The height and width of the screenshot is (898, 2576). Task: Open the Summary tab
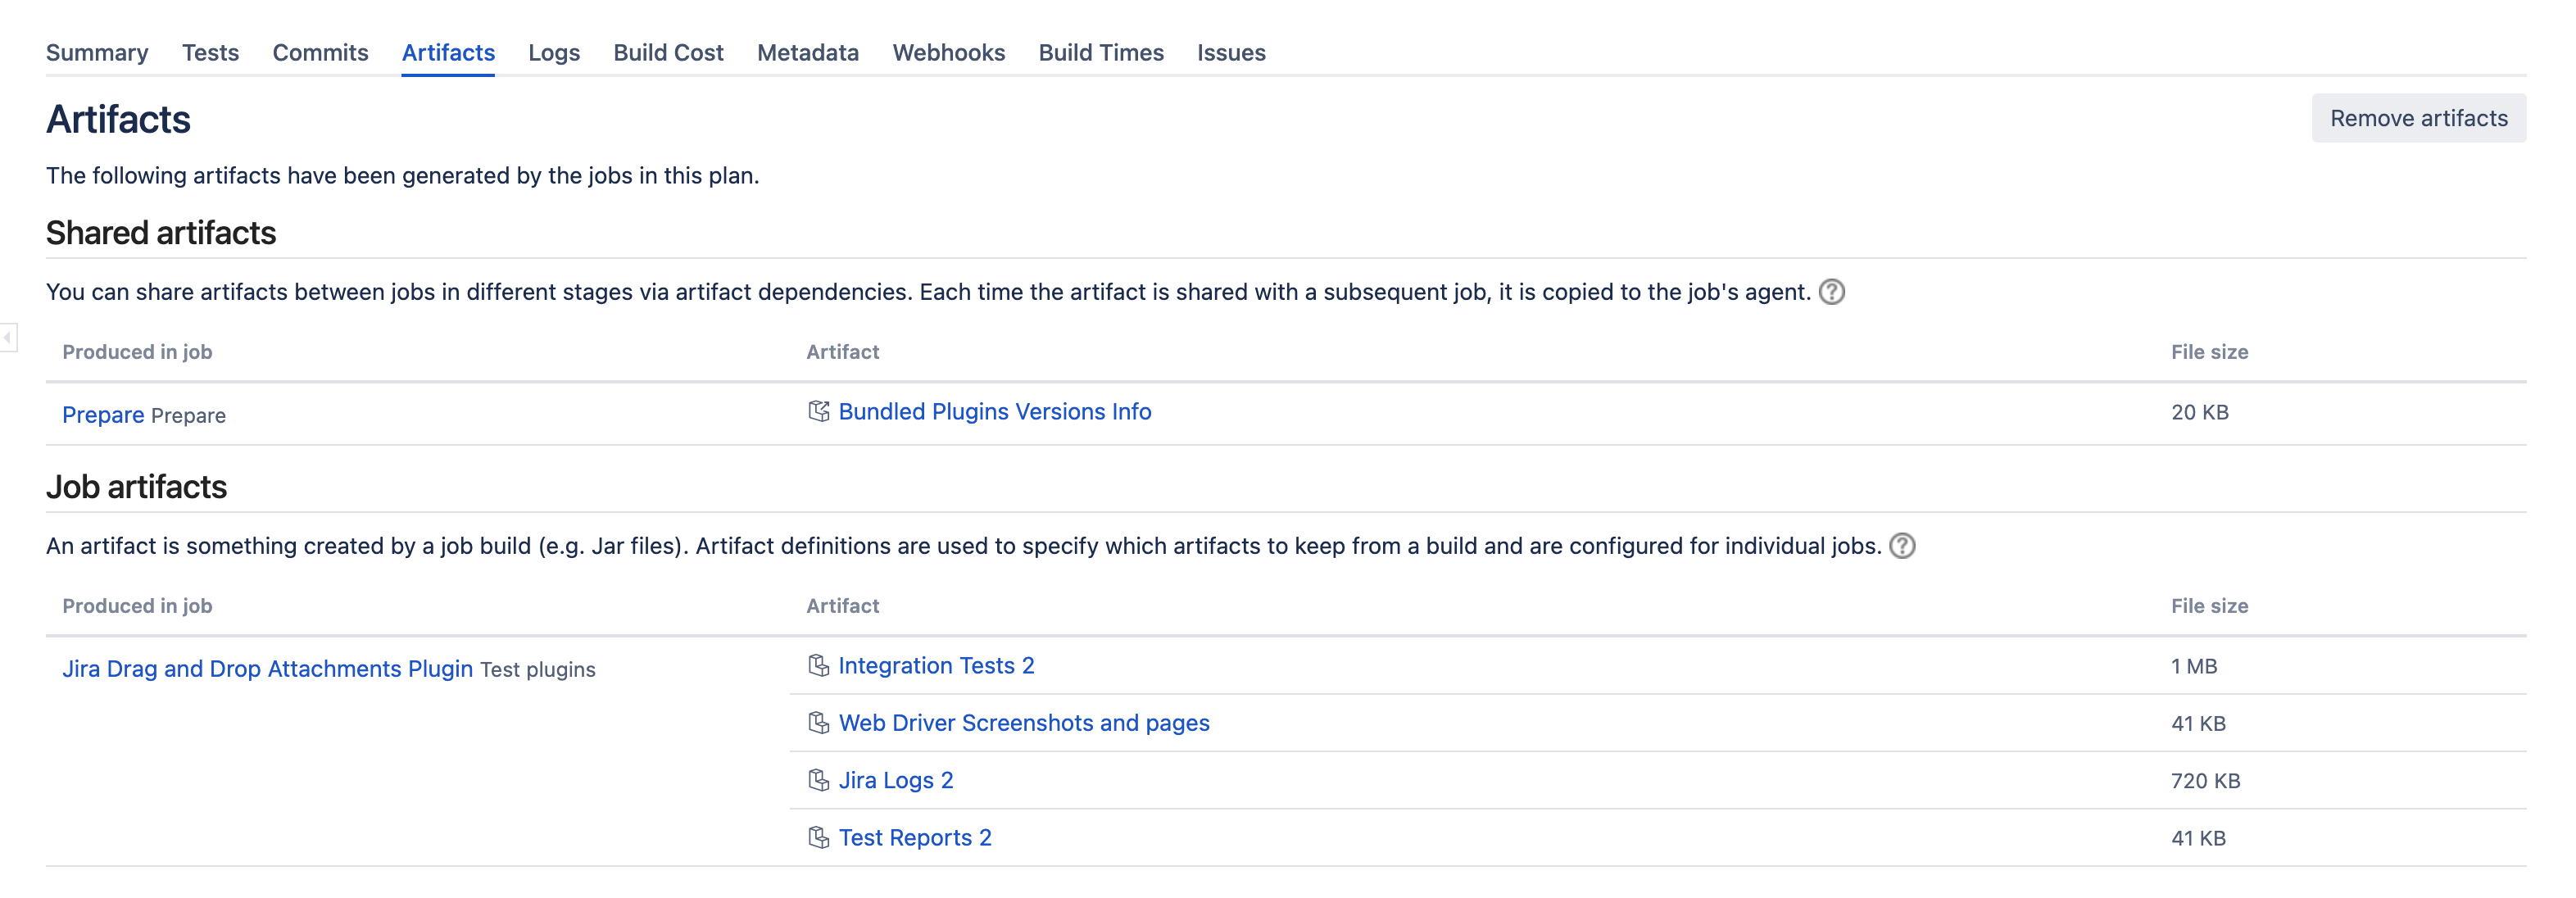coord(97,53)
